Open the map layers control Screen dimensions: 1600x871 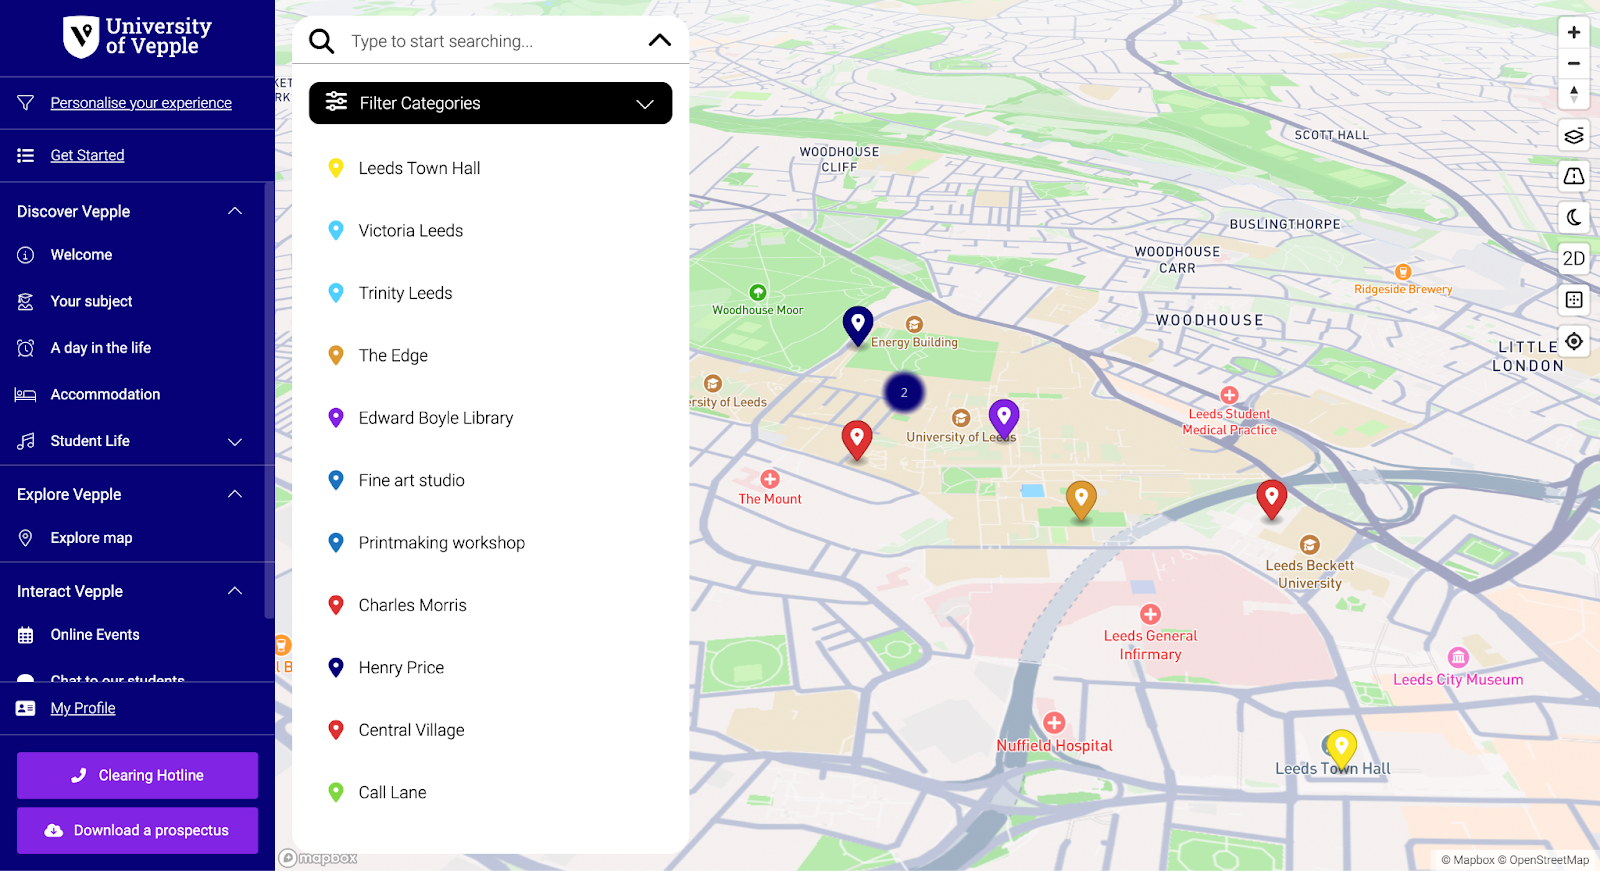tap(1574, 135)
